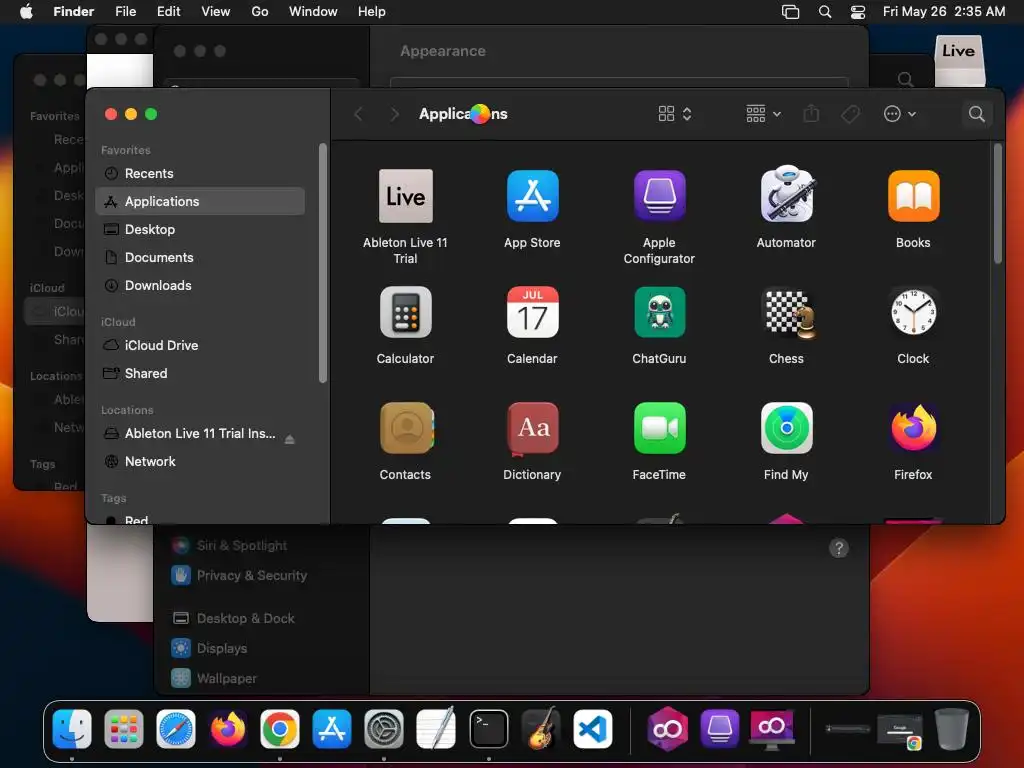Image resolution: width=1024 pixels, height=768 pixels.
Task: Select the Chess app icon
Action: [x=789, y=313]
